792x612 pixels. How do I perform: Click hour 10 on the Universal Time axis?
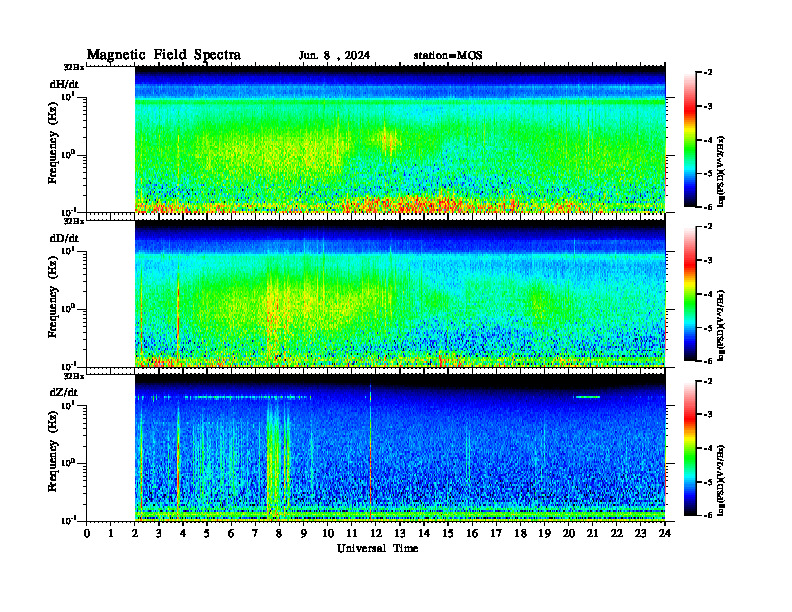click(x=328, y=534)
